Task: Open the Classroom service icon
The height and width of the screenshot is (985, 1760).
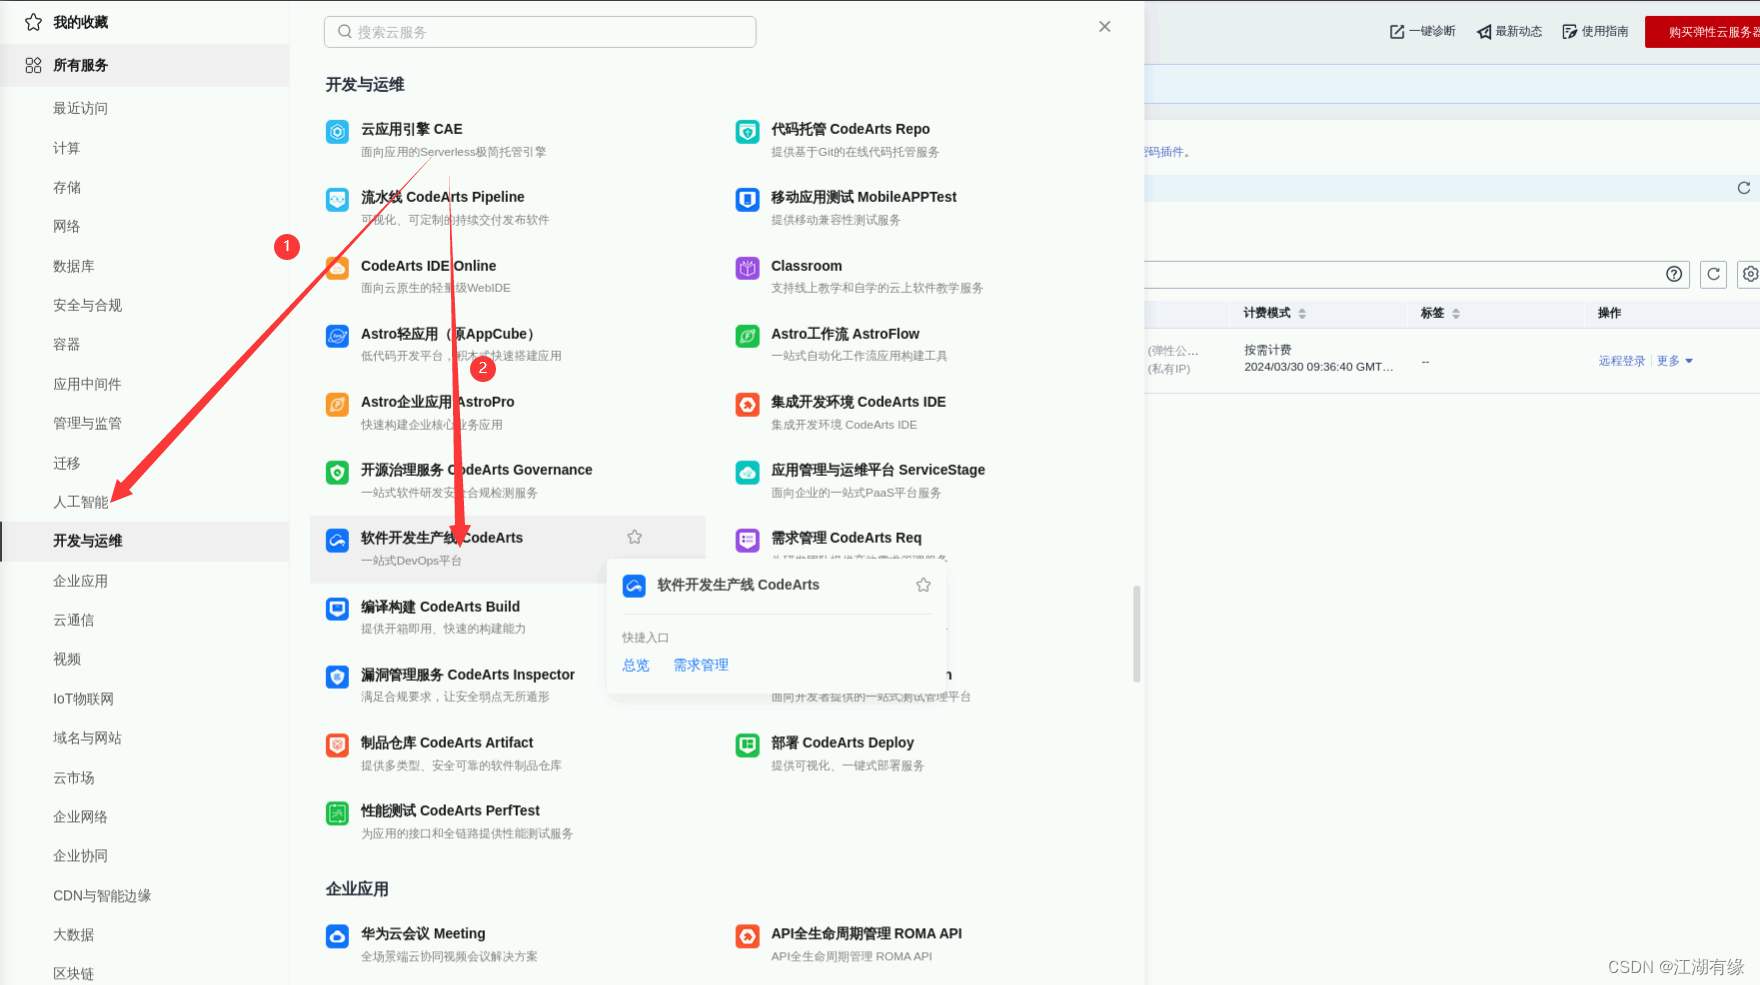Action: tap(748, 267)
